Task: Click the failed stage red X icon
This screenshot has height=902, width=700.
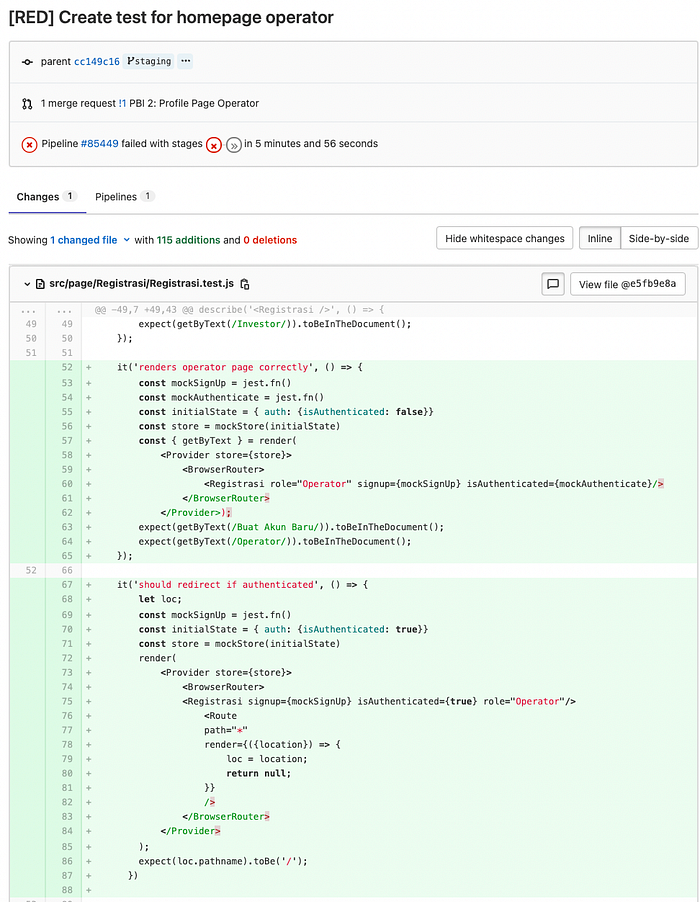Action: click(214, 145)
